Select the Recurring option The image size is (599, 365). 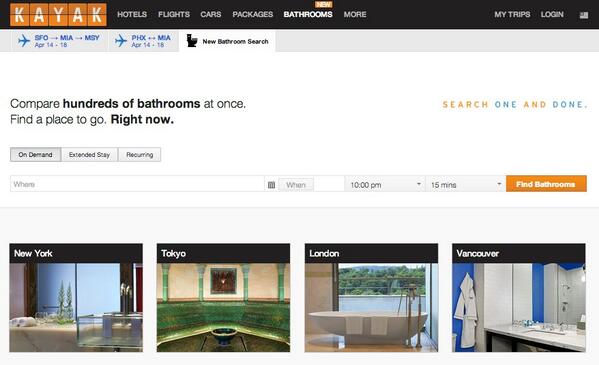(139, 155)
